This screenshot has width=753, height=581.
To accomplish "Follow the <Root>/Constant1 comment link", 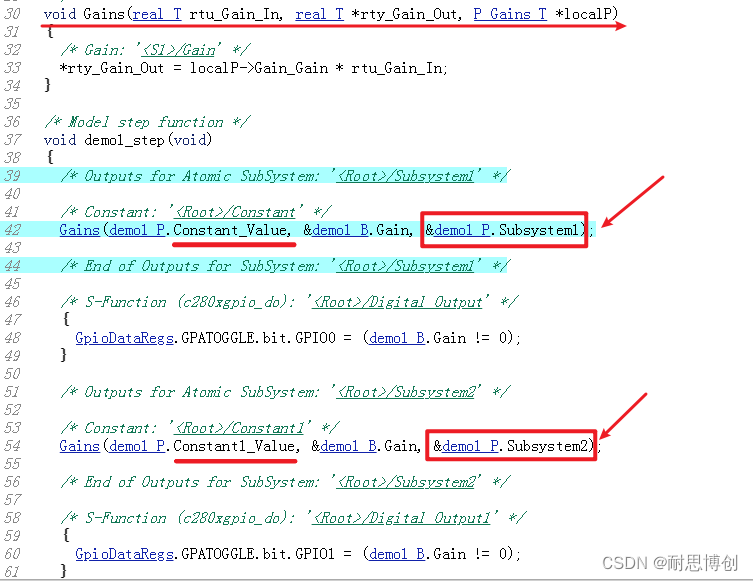I will click(x=240, y=428).
